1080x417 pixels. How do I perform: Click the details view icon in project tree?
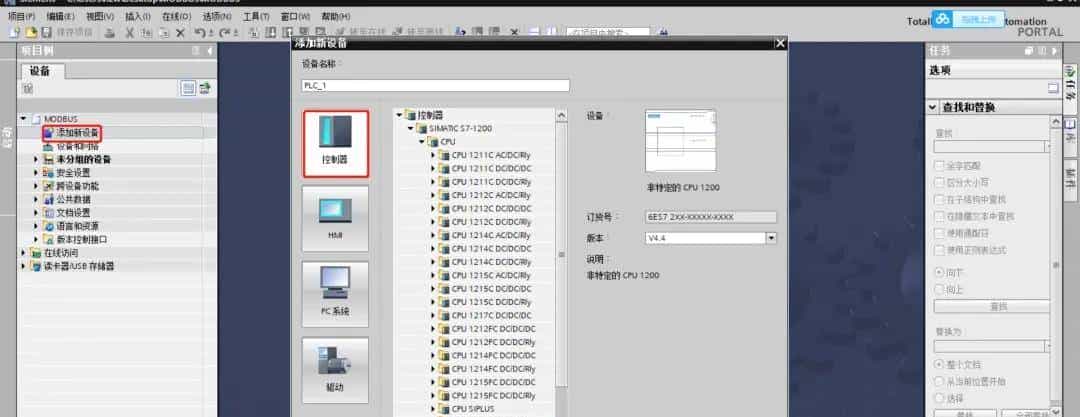pyautogui.click(x=188, y=88)
